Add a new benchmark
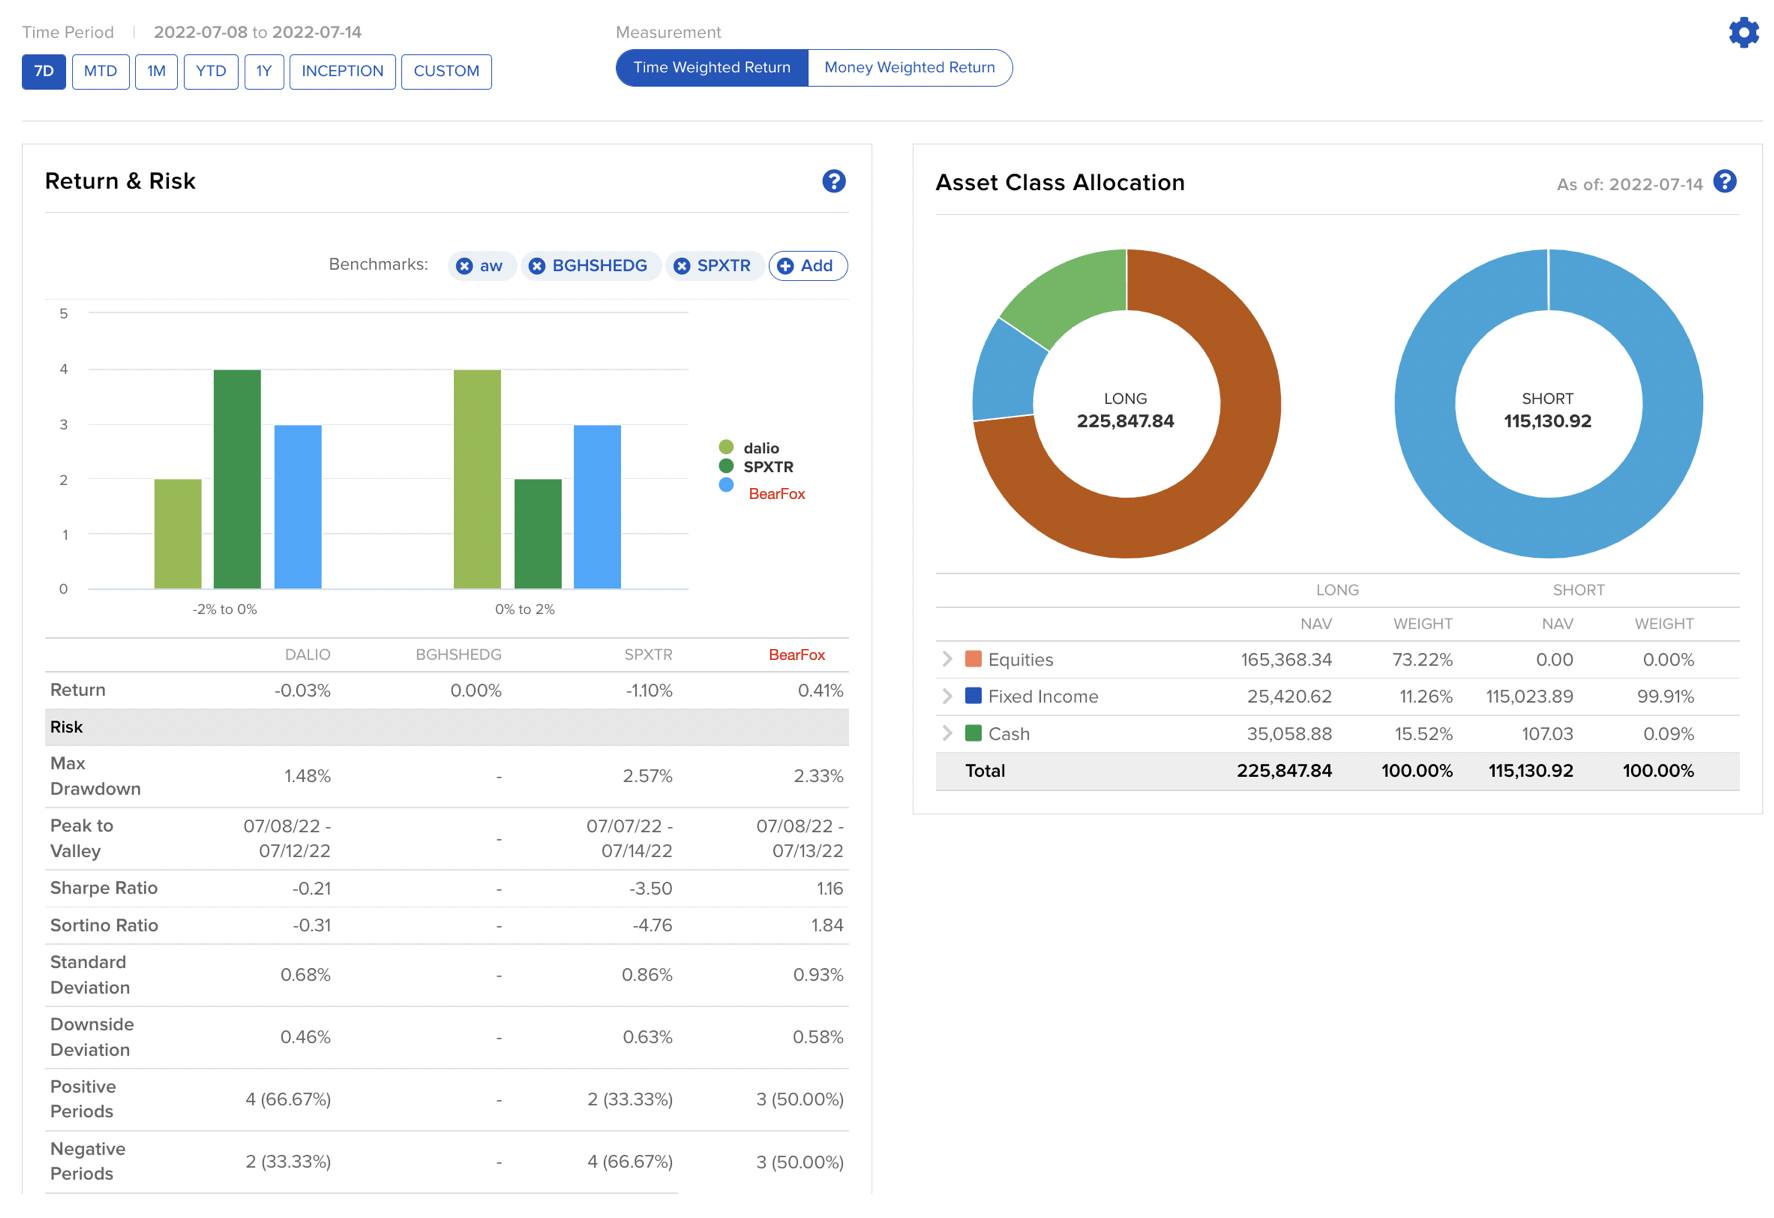This screenshot has width=1774, height=1218. [x=807, y=266]
